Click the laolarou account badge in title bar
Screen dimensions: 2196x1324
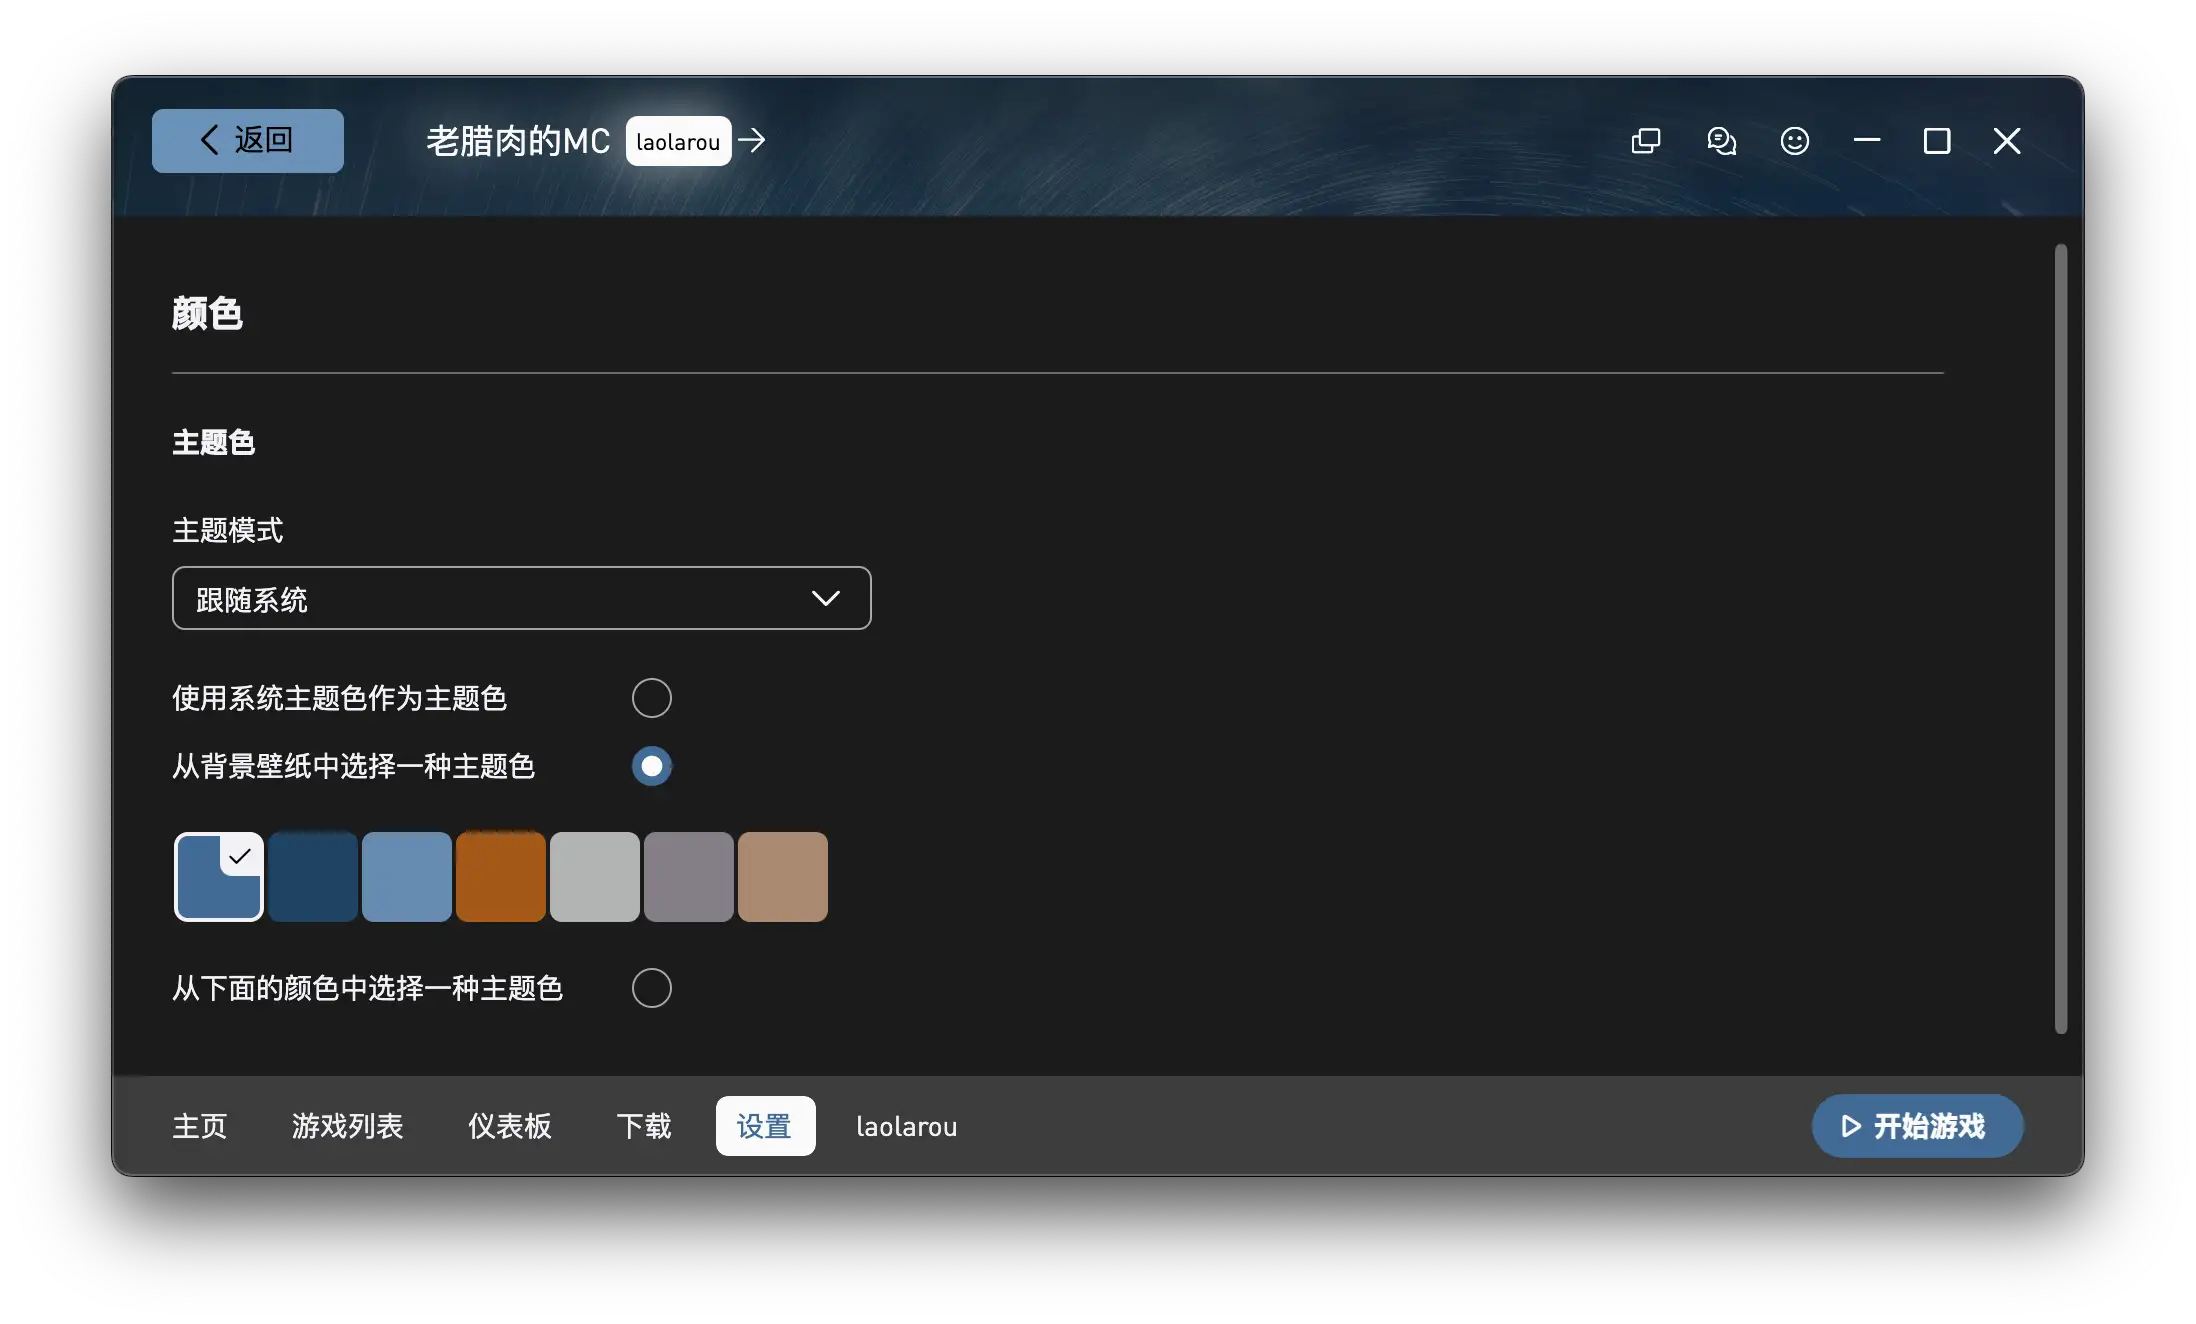pyautogui.click(x=678, y=141)
